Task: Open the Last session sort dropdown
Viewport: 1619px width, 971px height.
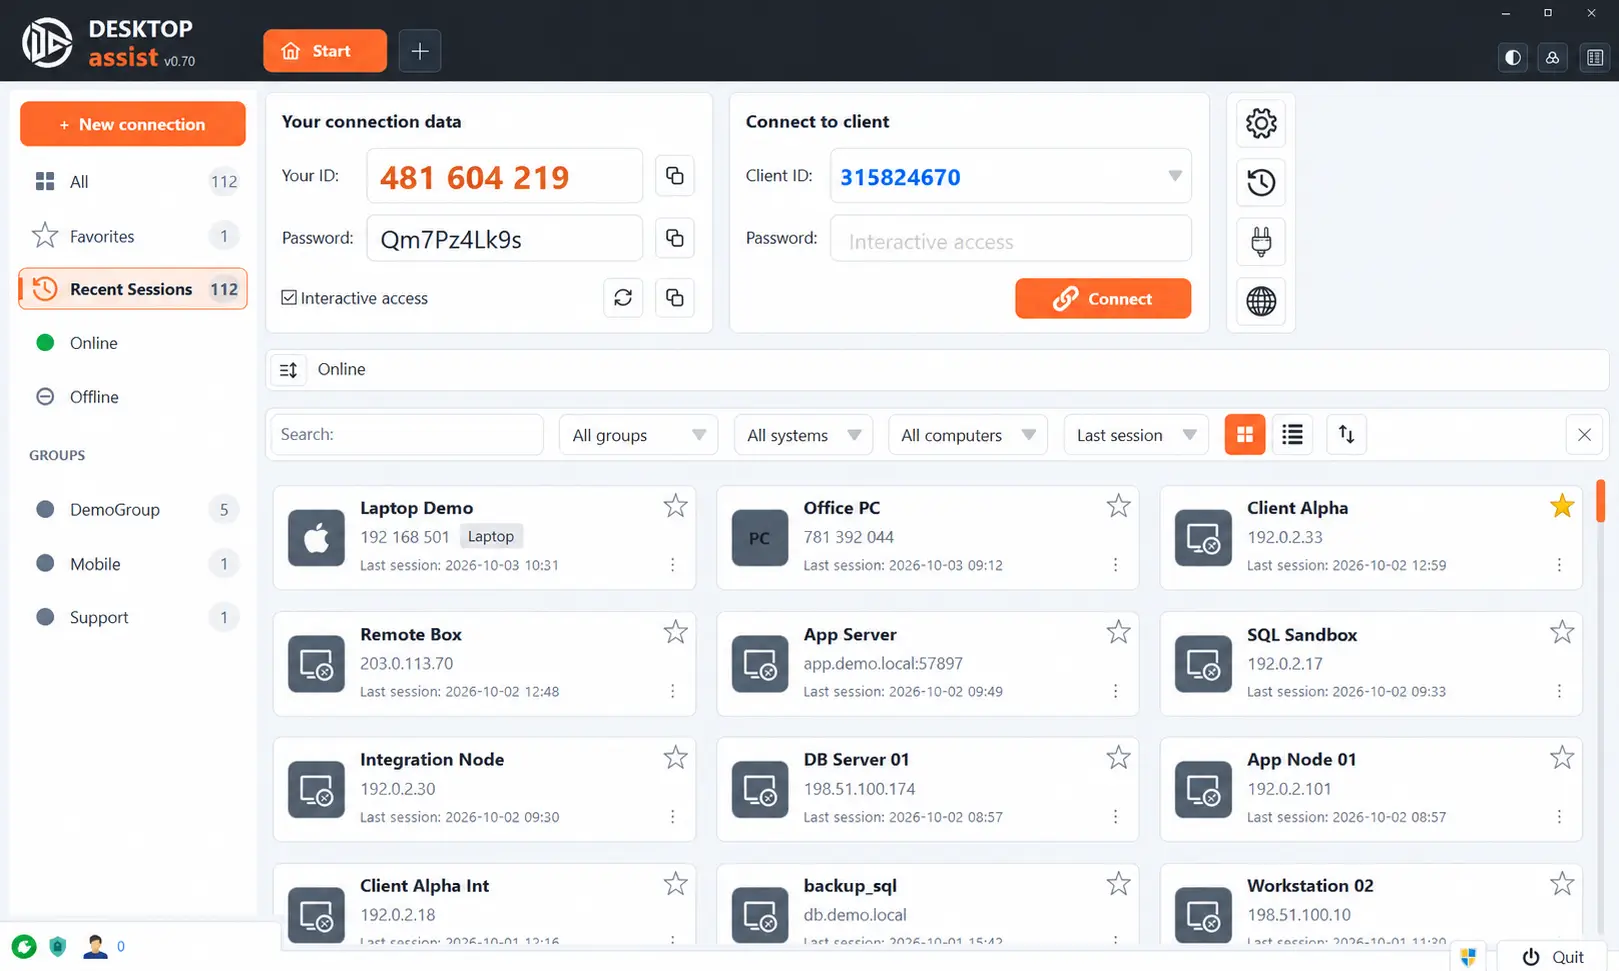Action: click(1136, 435)
